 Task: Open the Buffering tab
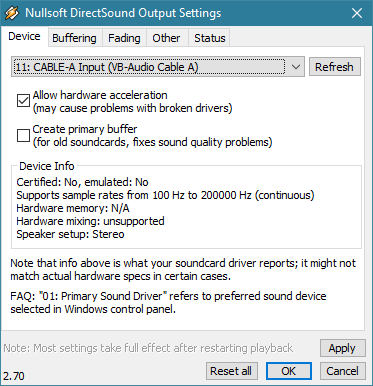tap(74, 38)
